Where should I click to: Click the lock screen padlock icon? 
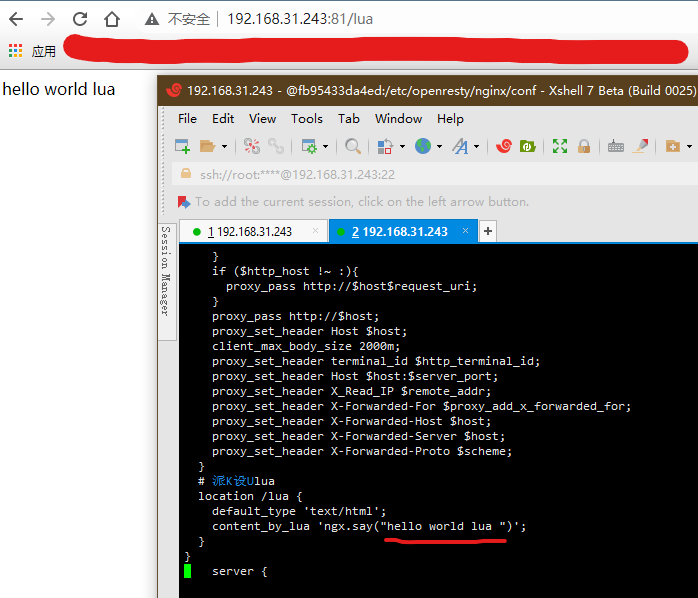584,146
